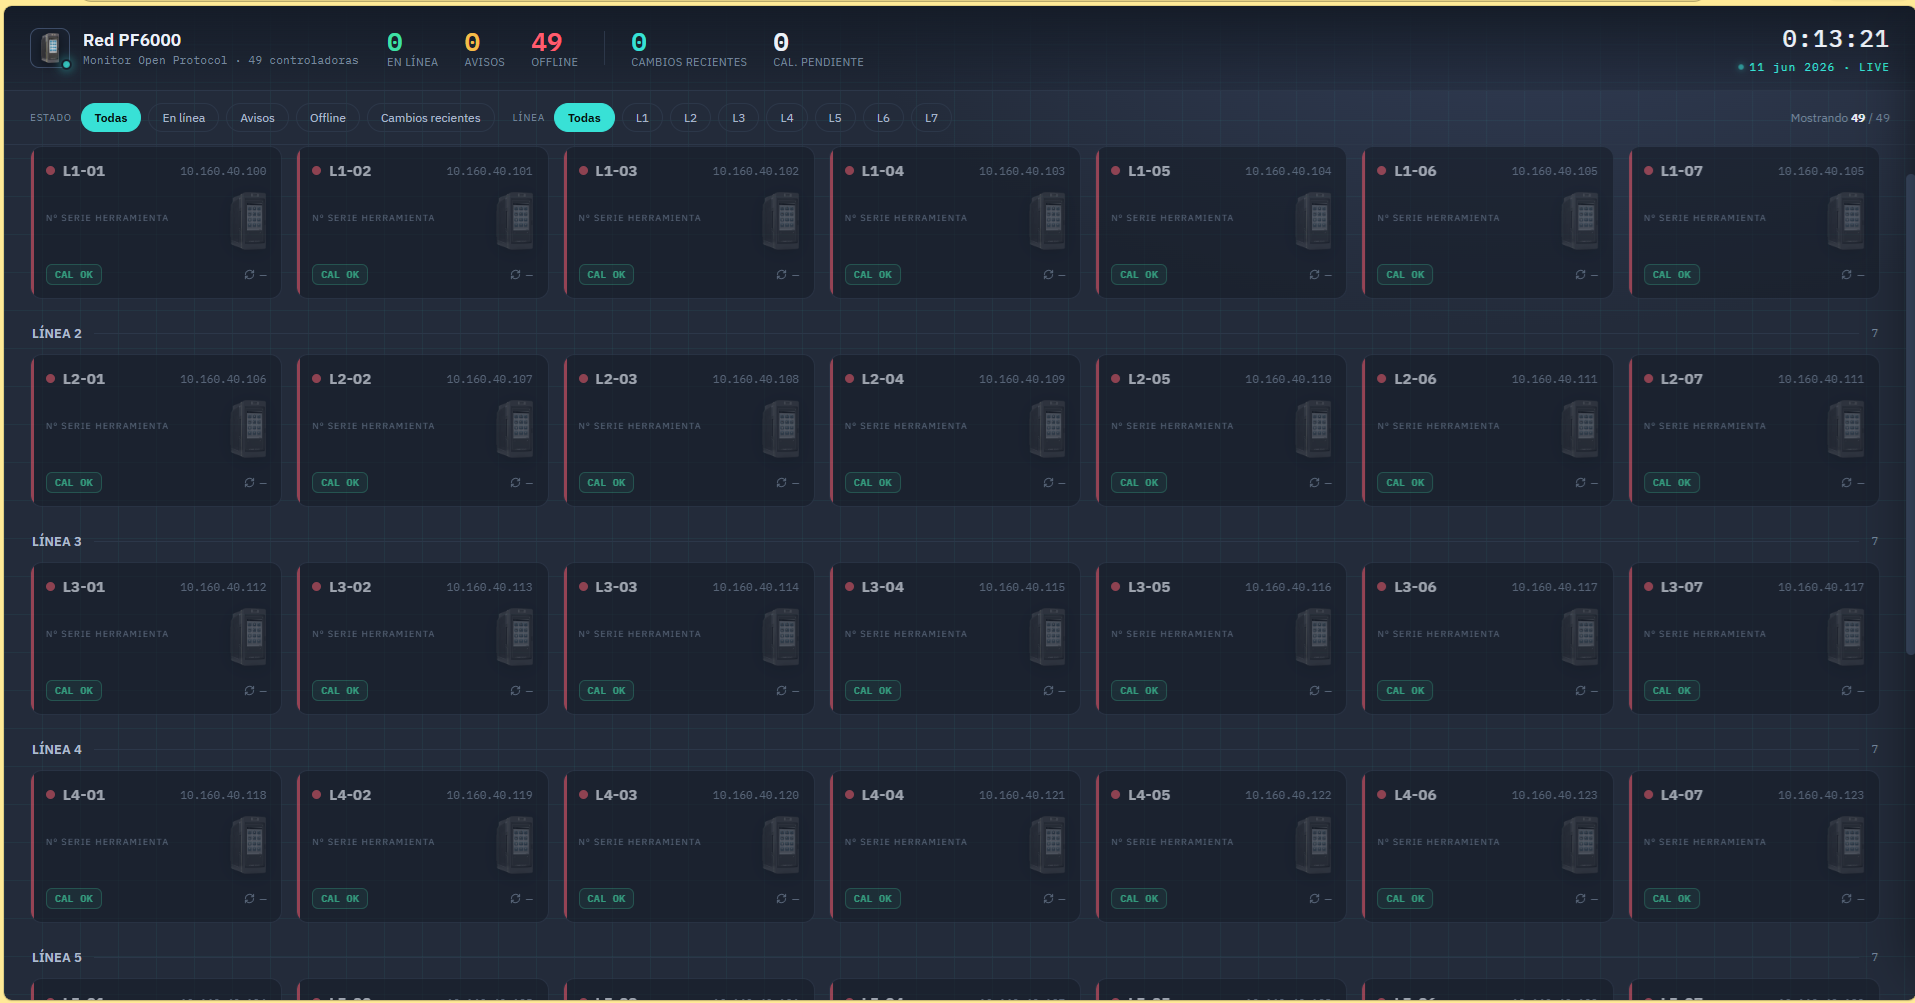The image size is (1915, 1003).
Task: Click the CAL OK badge on card L3-02
Action: [340, 690]
